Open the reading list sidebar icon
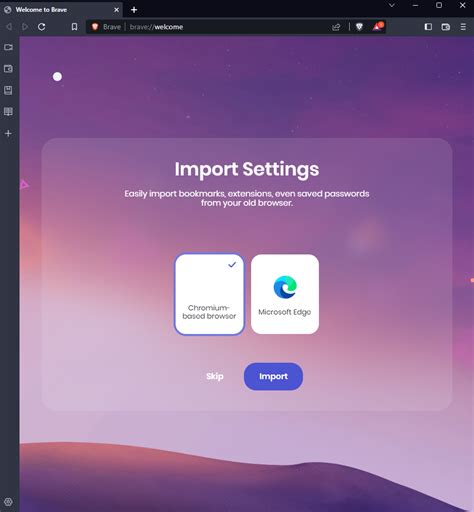The image size is (474, 512). coord(8,111)
